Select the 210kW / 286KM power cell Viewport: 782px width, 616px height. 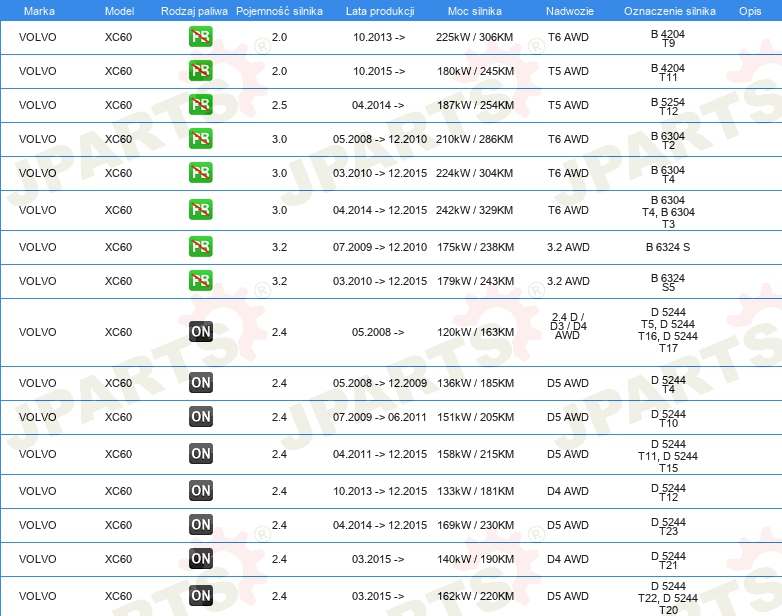point(474,139)
